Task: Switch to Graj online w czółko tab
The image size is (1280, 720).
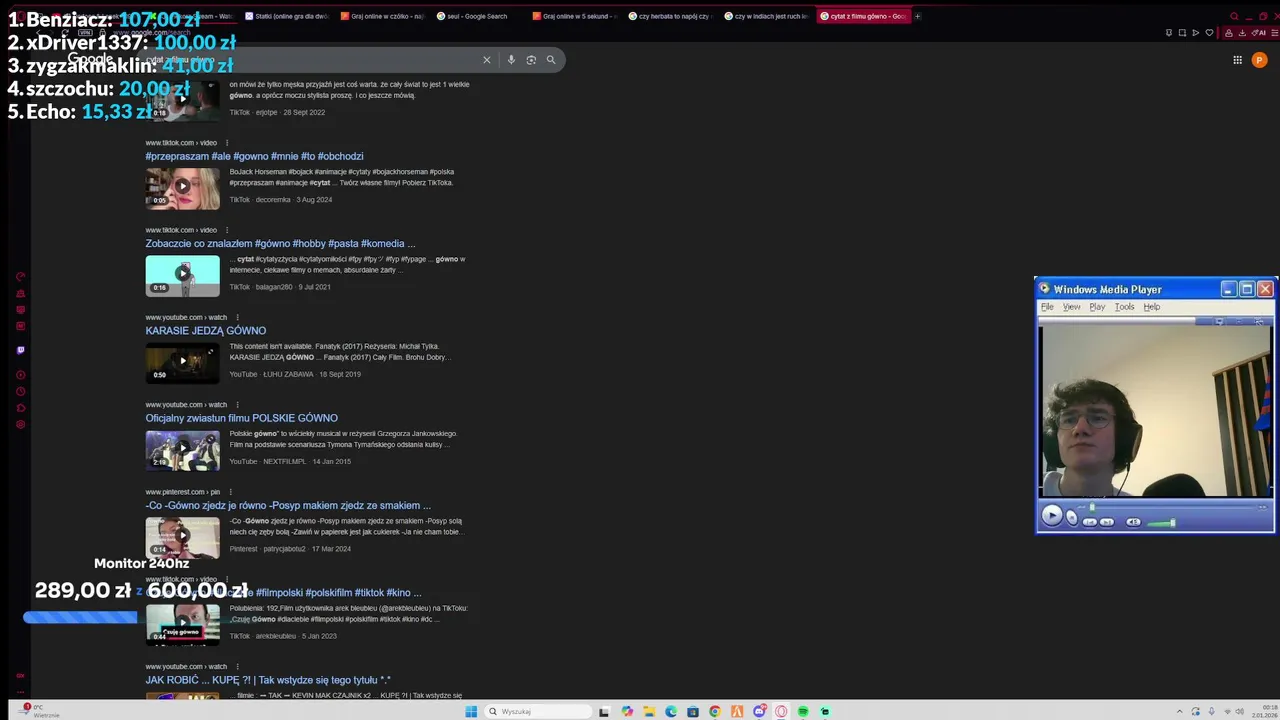Action: click(x=382, y=16)
